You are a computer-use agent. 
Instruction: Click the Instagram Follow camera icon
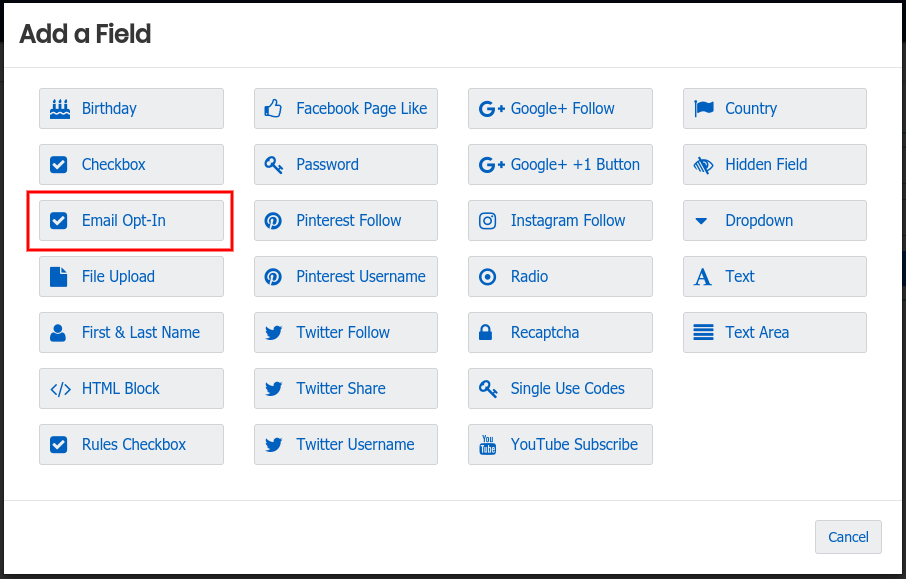click(x=488, y=221)
